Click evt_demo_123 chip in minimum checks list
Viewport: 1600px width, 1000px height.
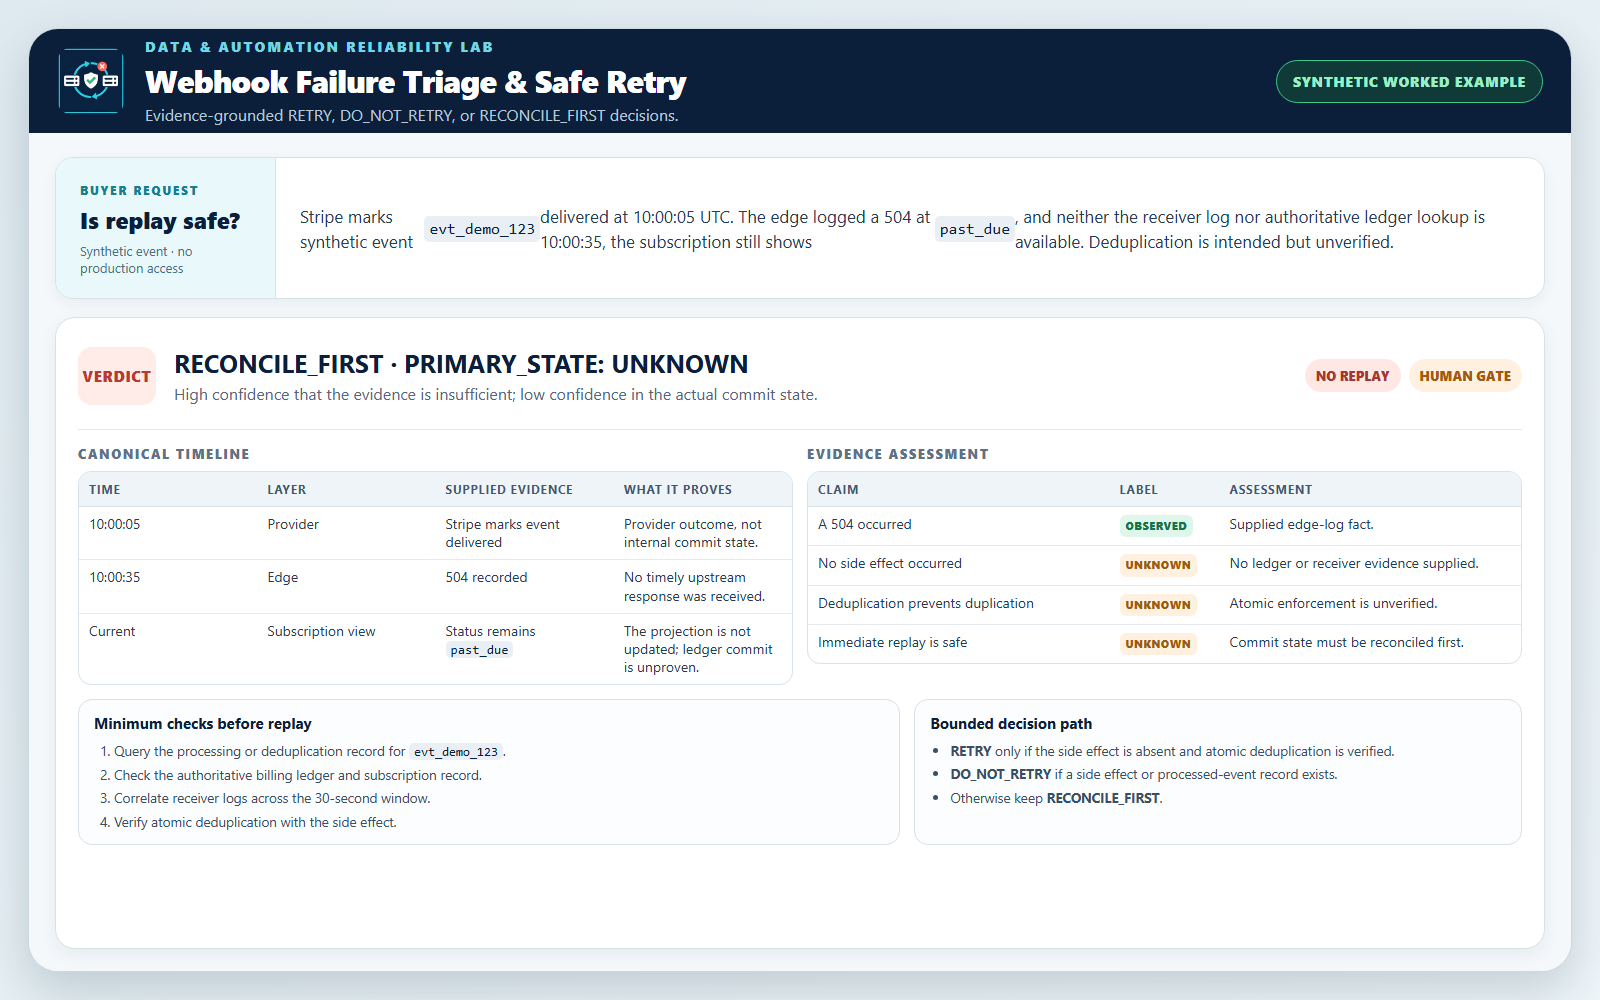tap(456, 752)
